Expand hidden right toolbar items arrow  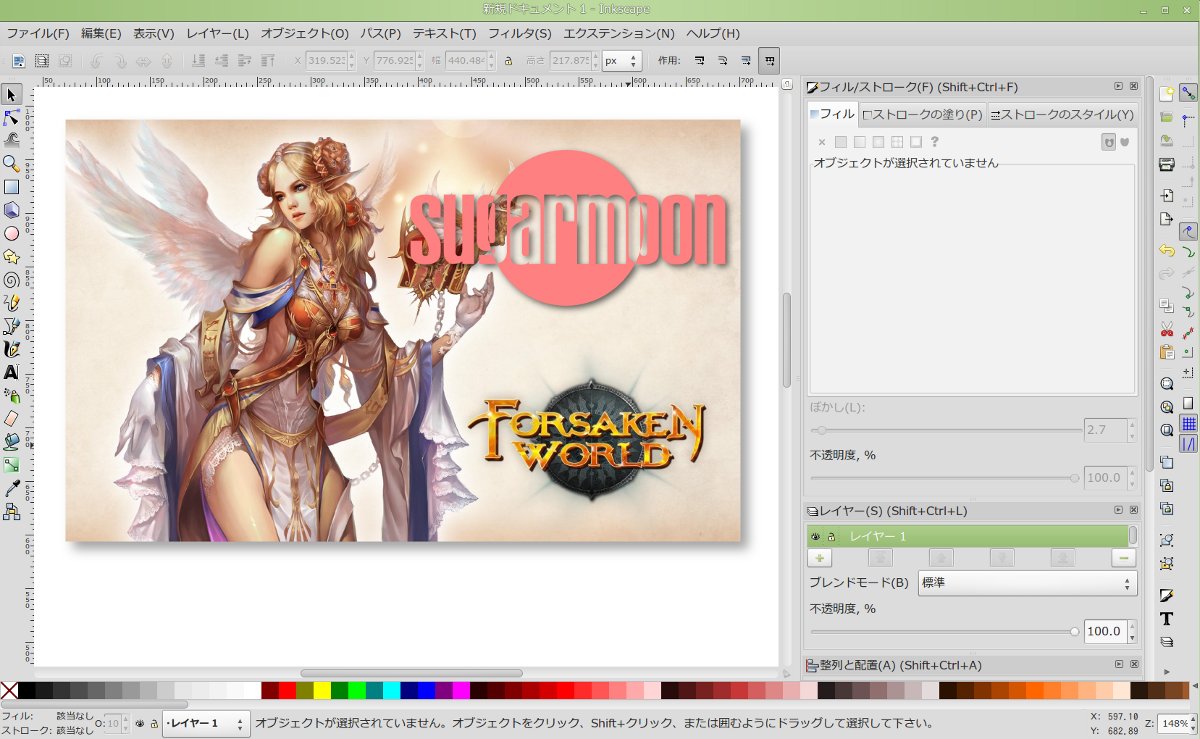(x=1166, y=671)
